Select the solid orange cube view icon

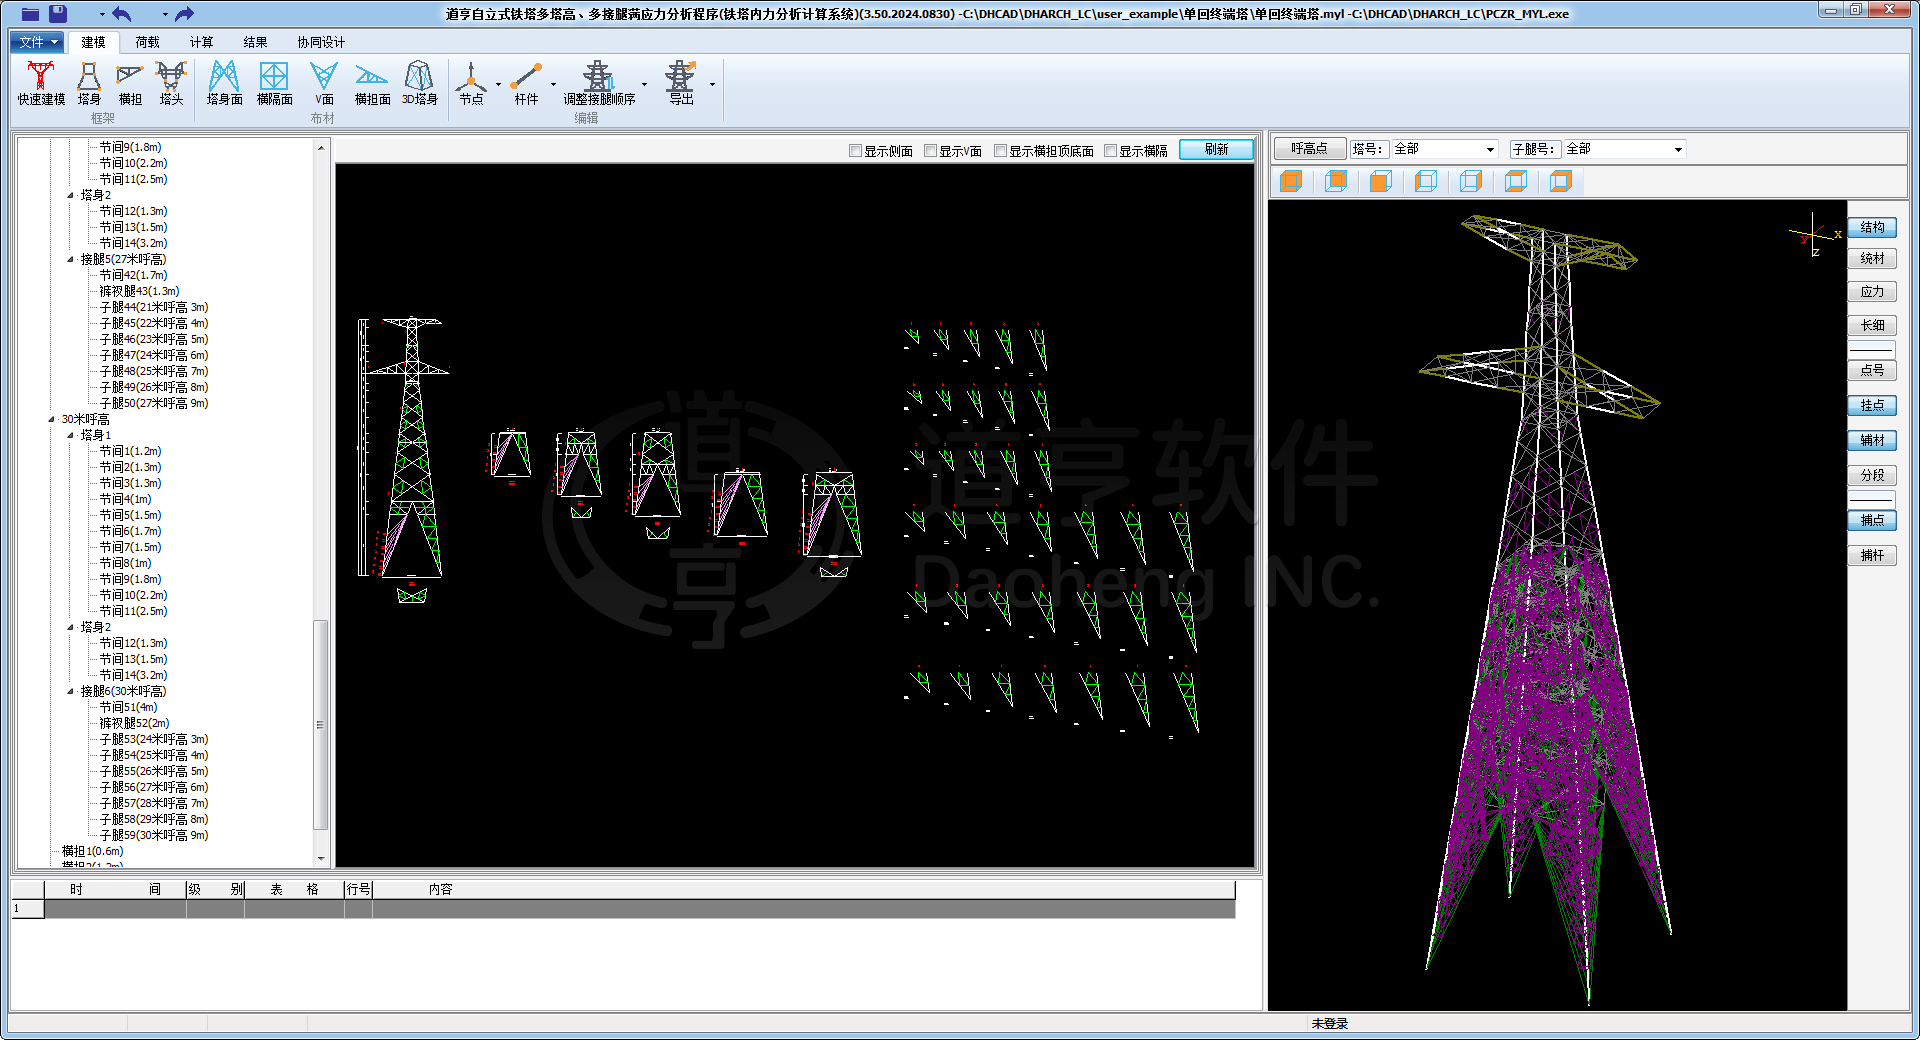click(1291, 181)
